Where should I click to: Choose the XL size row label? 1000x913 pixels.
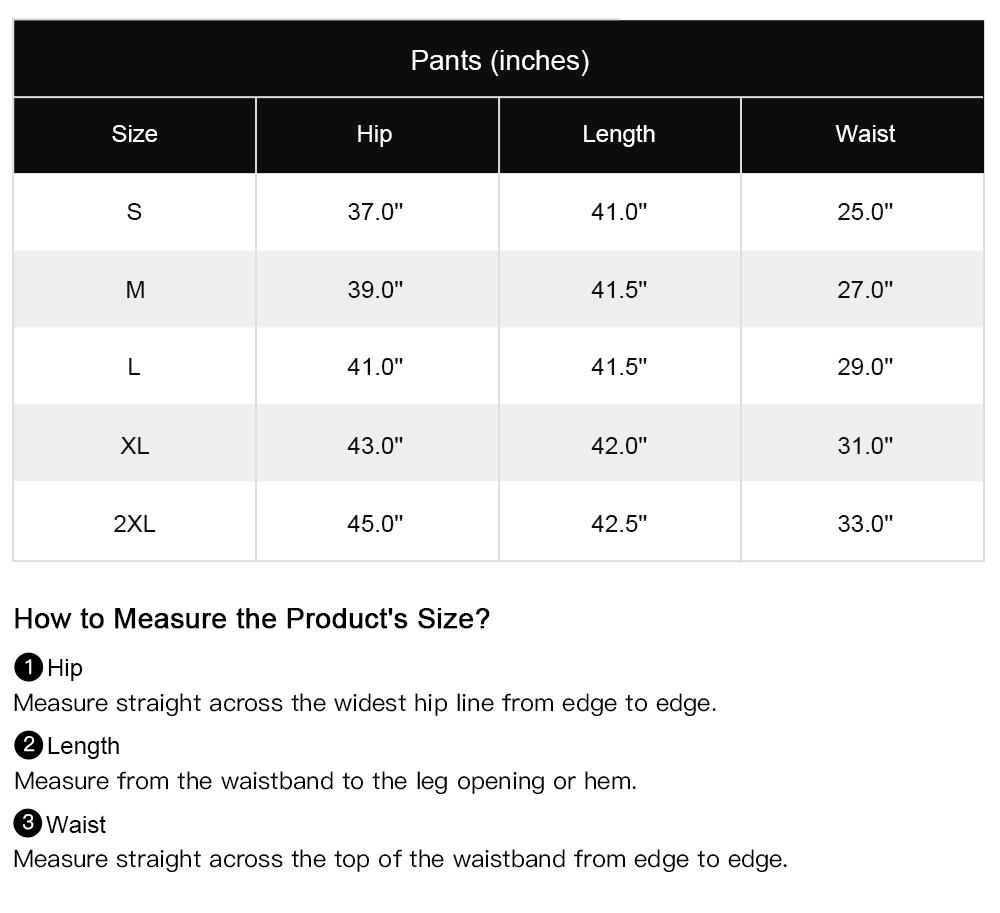(135, 446)
